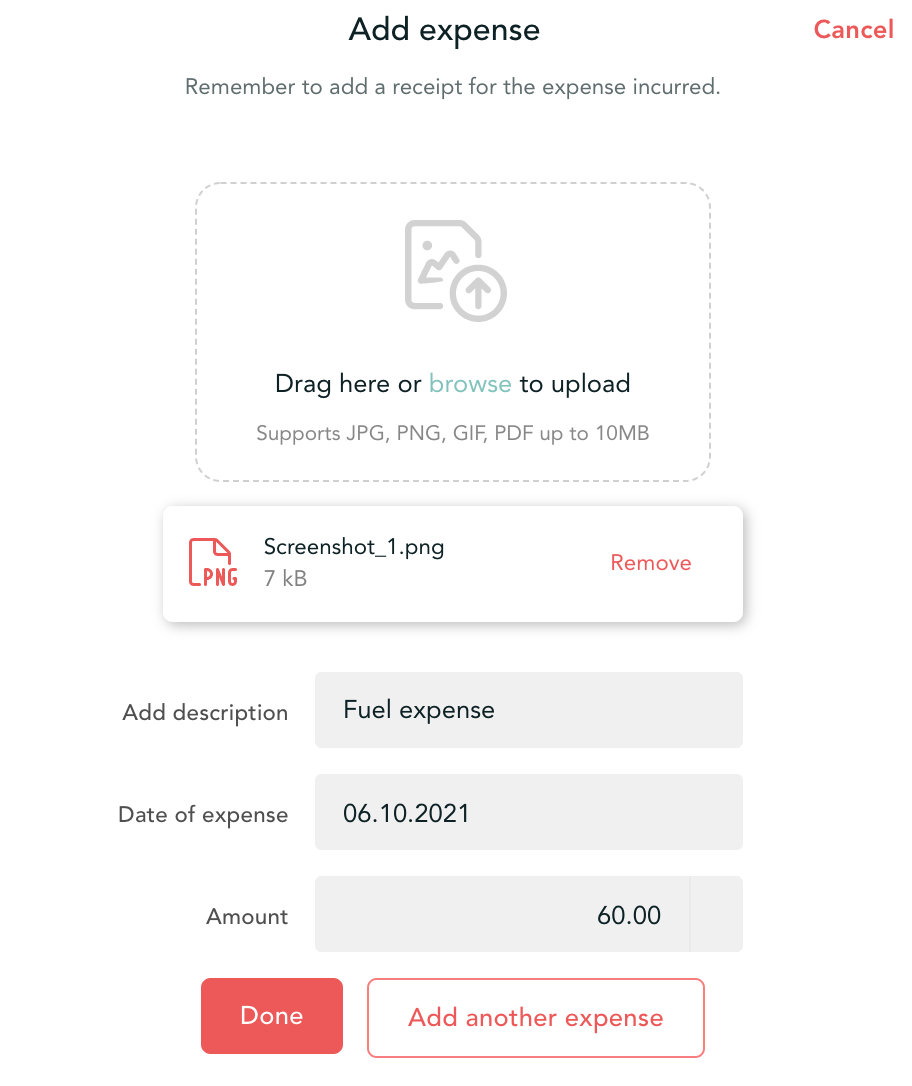Viewport: 912px width, 1086px height.
Task: Click the 7 kB file size label
Action: tap(283, 579)
